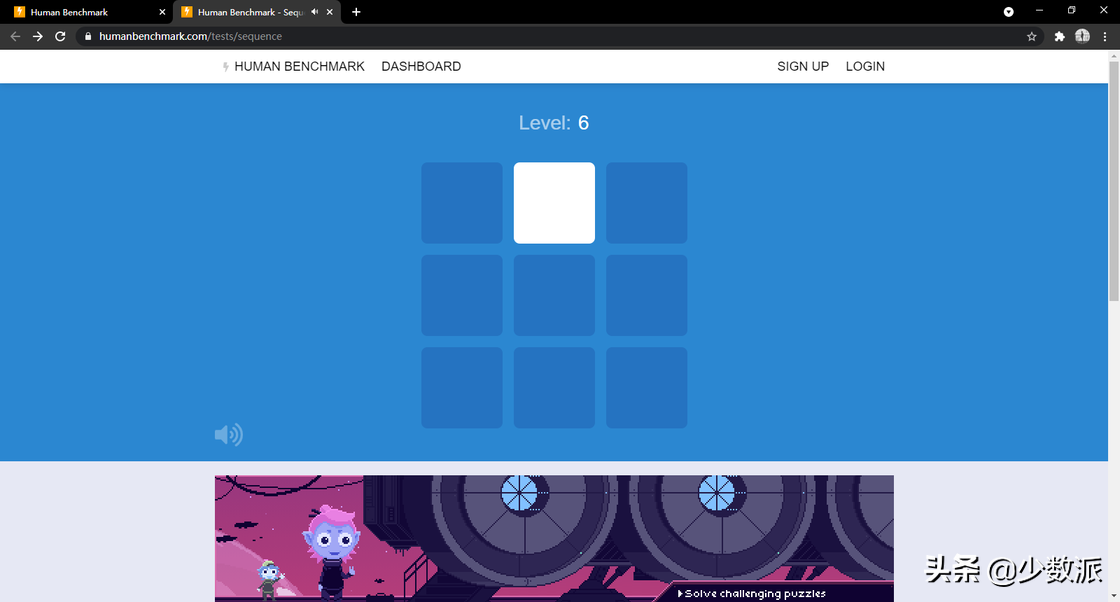Reload the current page
Image resolution: width=1120 pixels, height=602 pixels.
tap(60, 36)
